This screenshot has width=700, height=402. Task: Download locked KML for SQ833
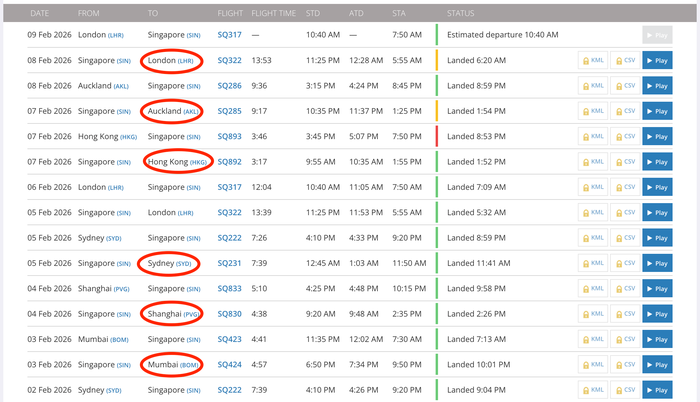click(593, 289)
